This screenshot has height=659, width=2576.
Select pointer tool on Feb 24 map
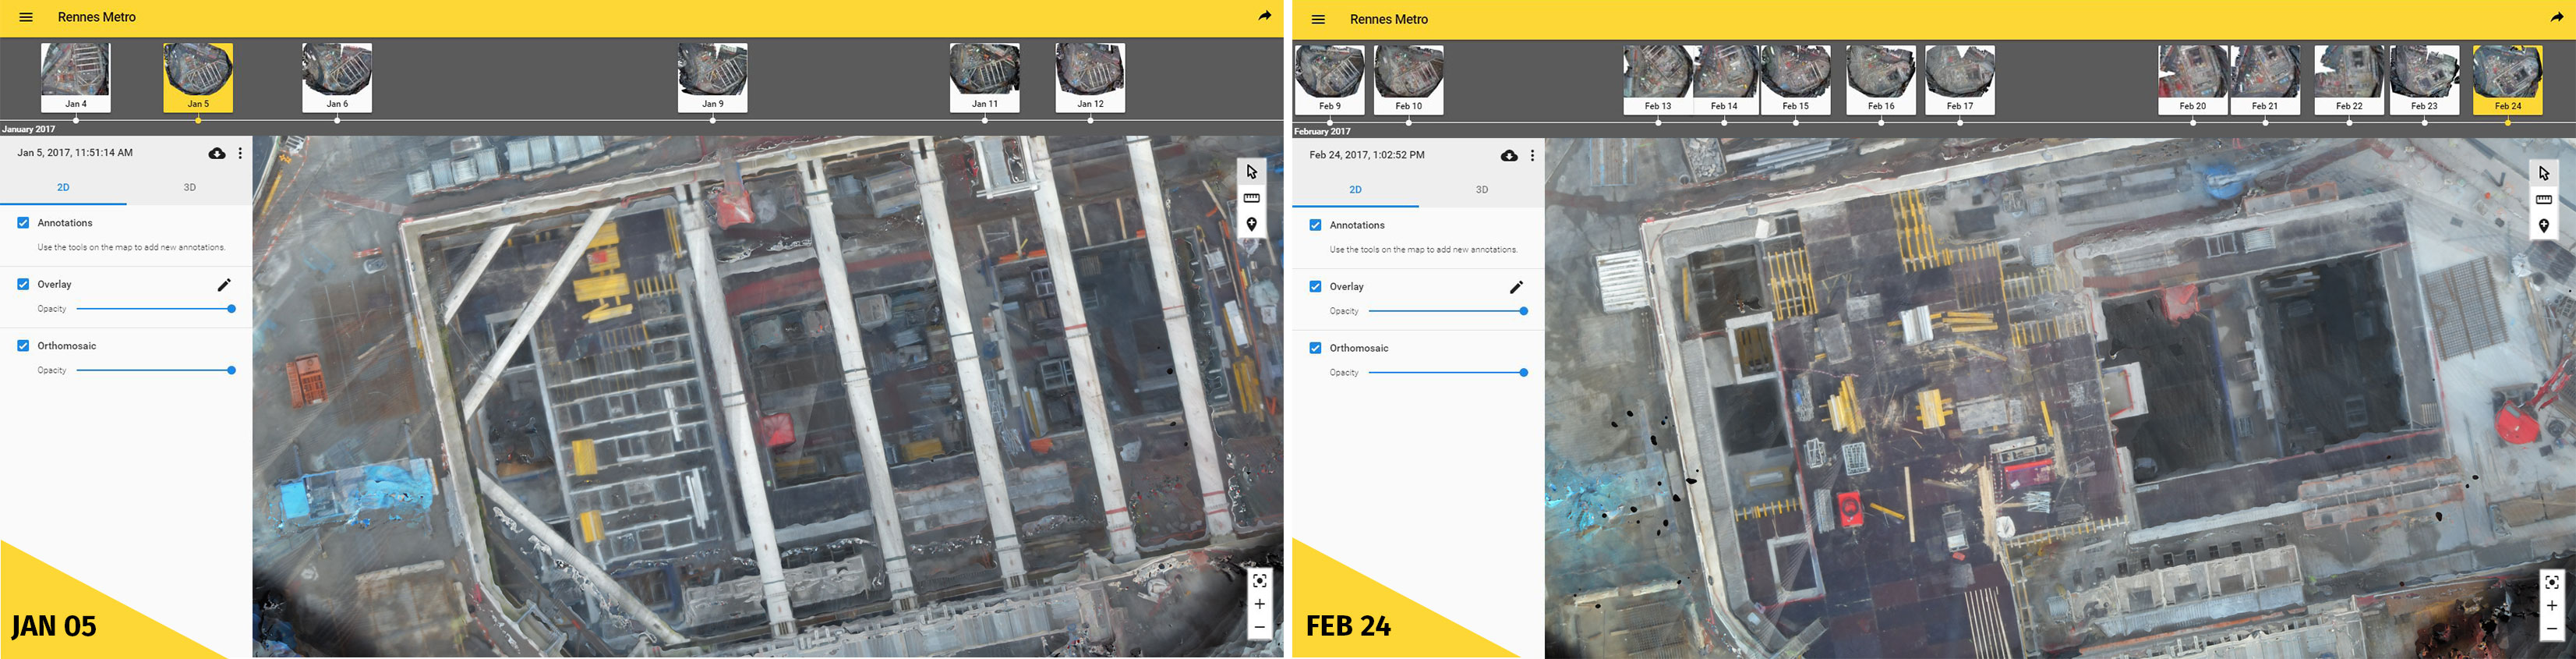point(2543,174)
